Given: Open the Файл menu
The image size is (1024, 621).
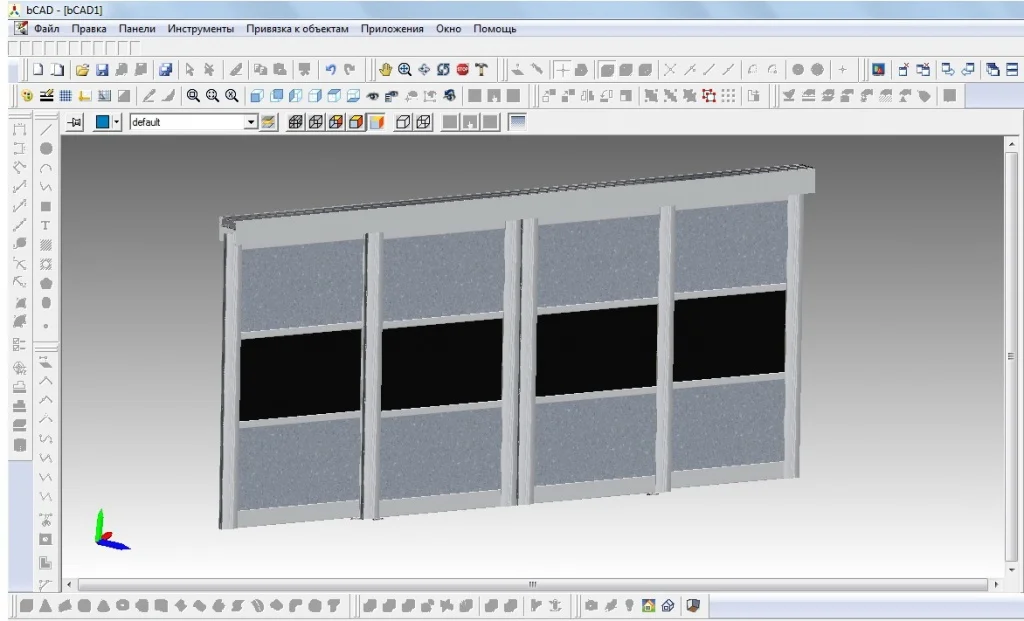Looking at the screenshot, I should point(46,29).
